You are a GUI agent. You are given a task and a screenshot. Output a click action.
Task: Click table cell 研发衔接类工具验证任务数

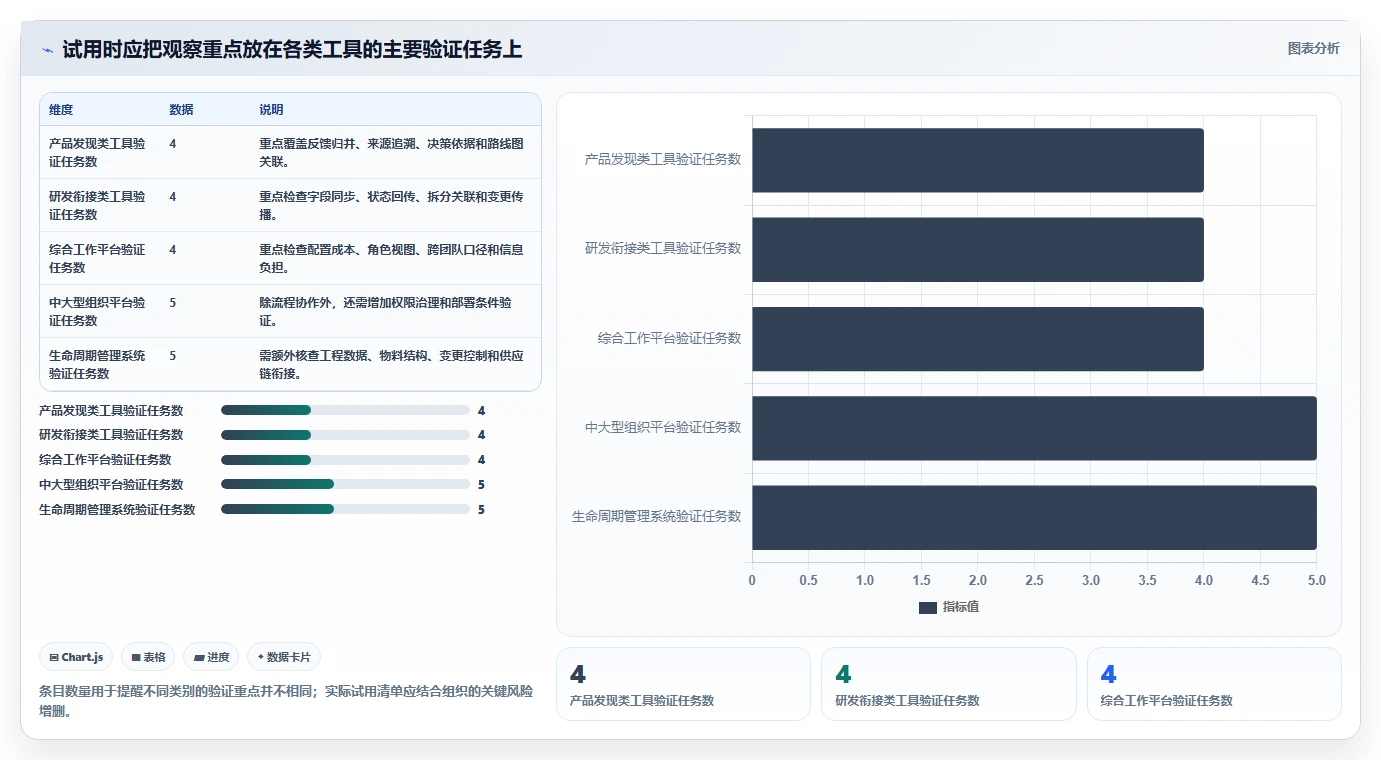point(99,205)
